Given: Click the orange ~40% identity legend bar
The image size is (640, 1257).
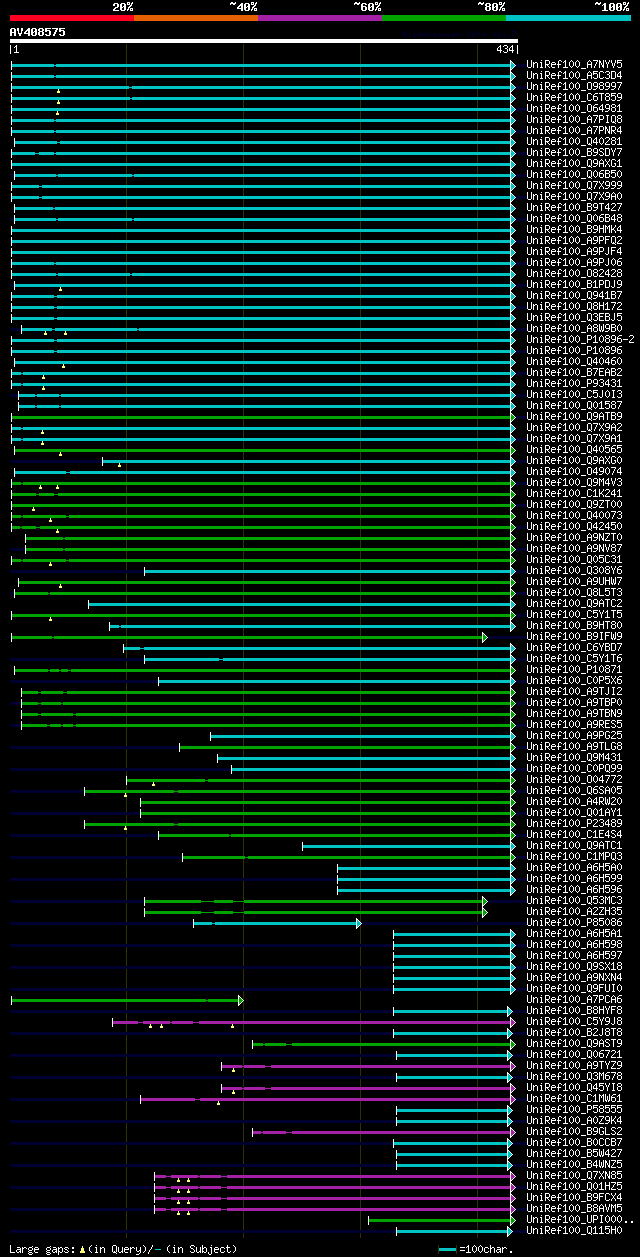Looking at the screenshot, I should point(196,17).
